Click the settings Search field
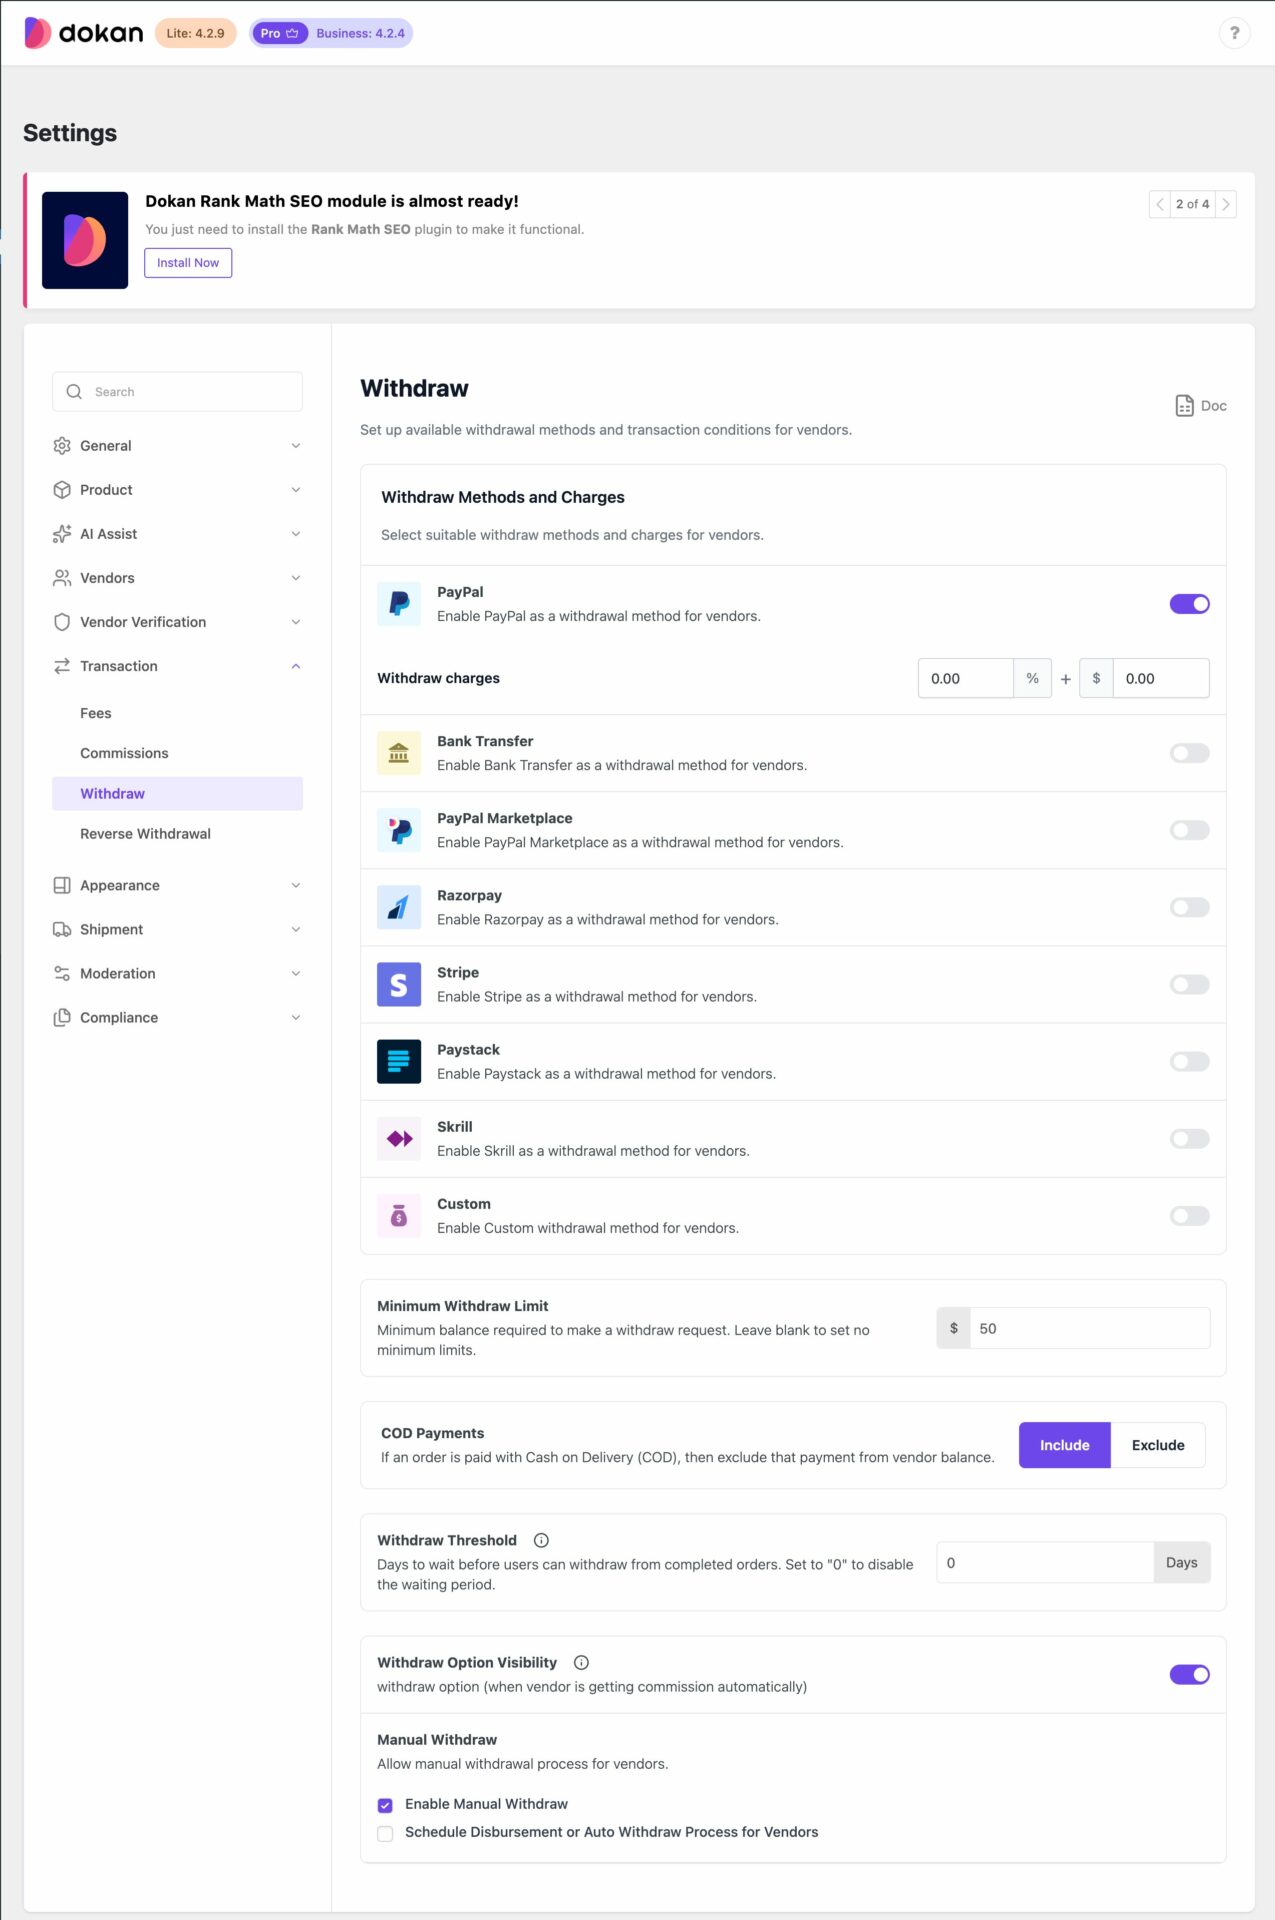This screenshot has width=1275, height=1920. (x=177, y=392)
